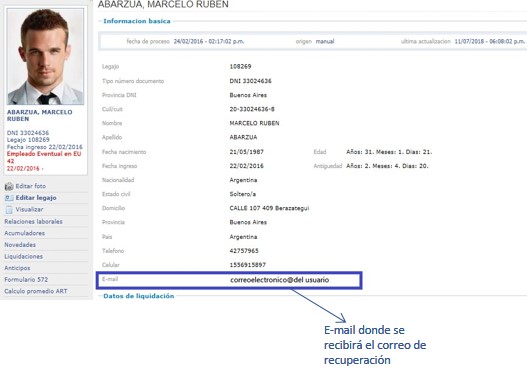The width and height of the screenshot is (527, 375).
Task: Go to Novedades in sidebar
Action: [20, 245]
